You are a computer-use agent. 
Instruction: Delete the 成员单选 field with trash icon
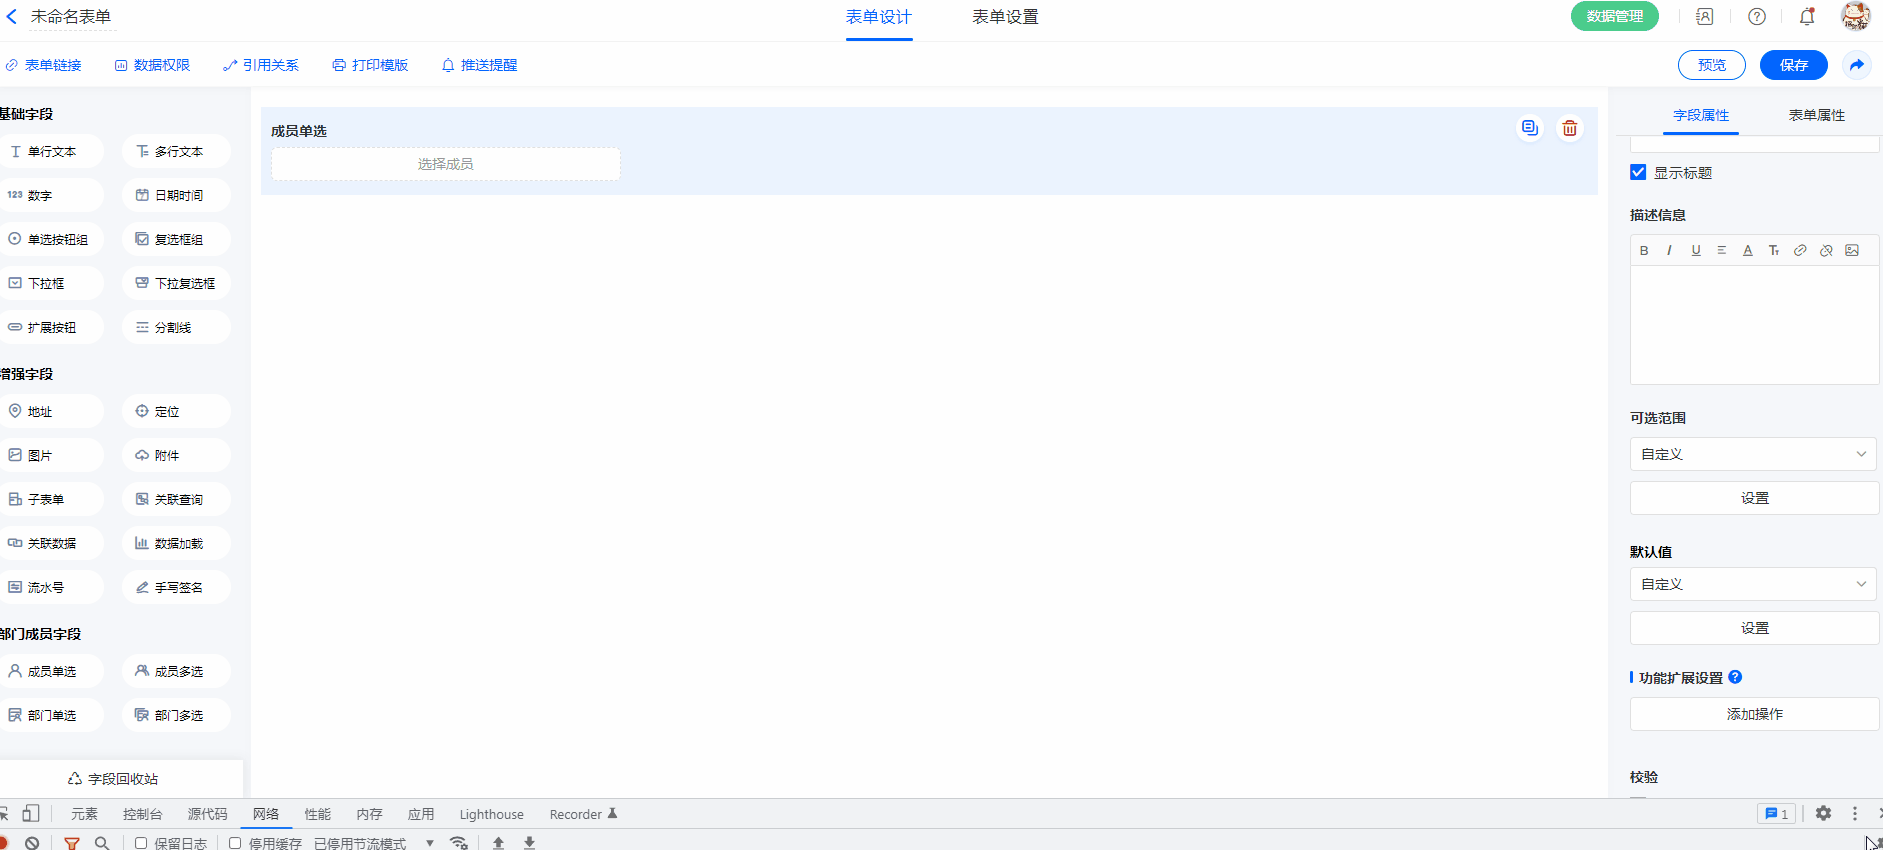pyautogui.click(x=1570, y=128)
